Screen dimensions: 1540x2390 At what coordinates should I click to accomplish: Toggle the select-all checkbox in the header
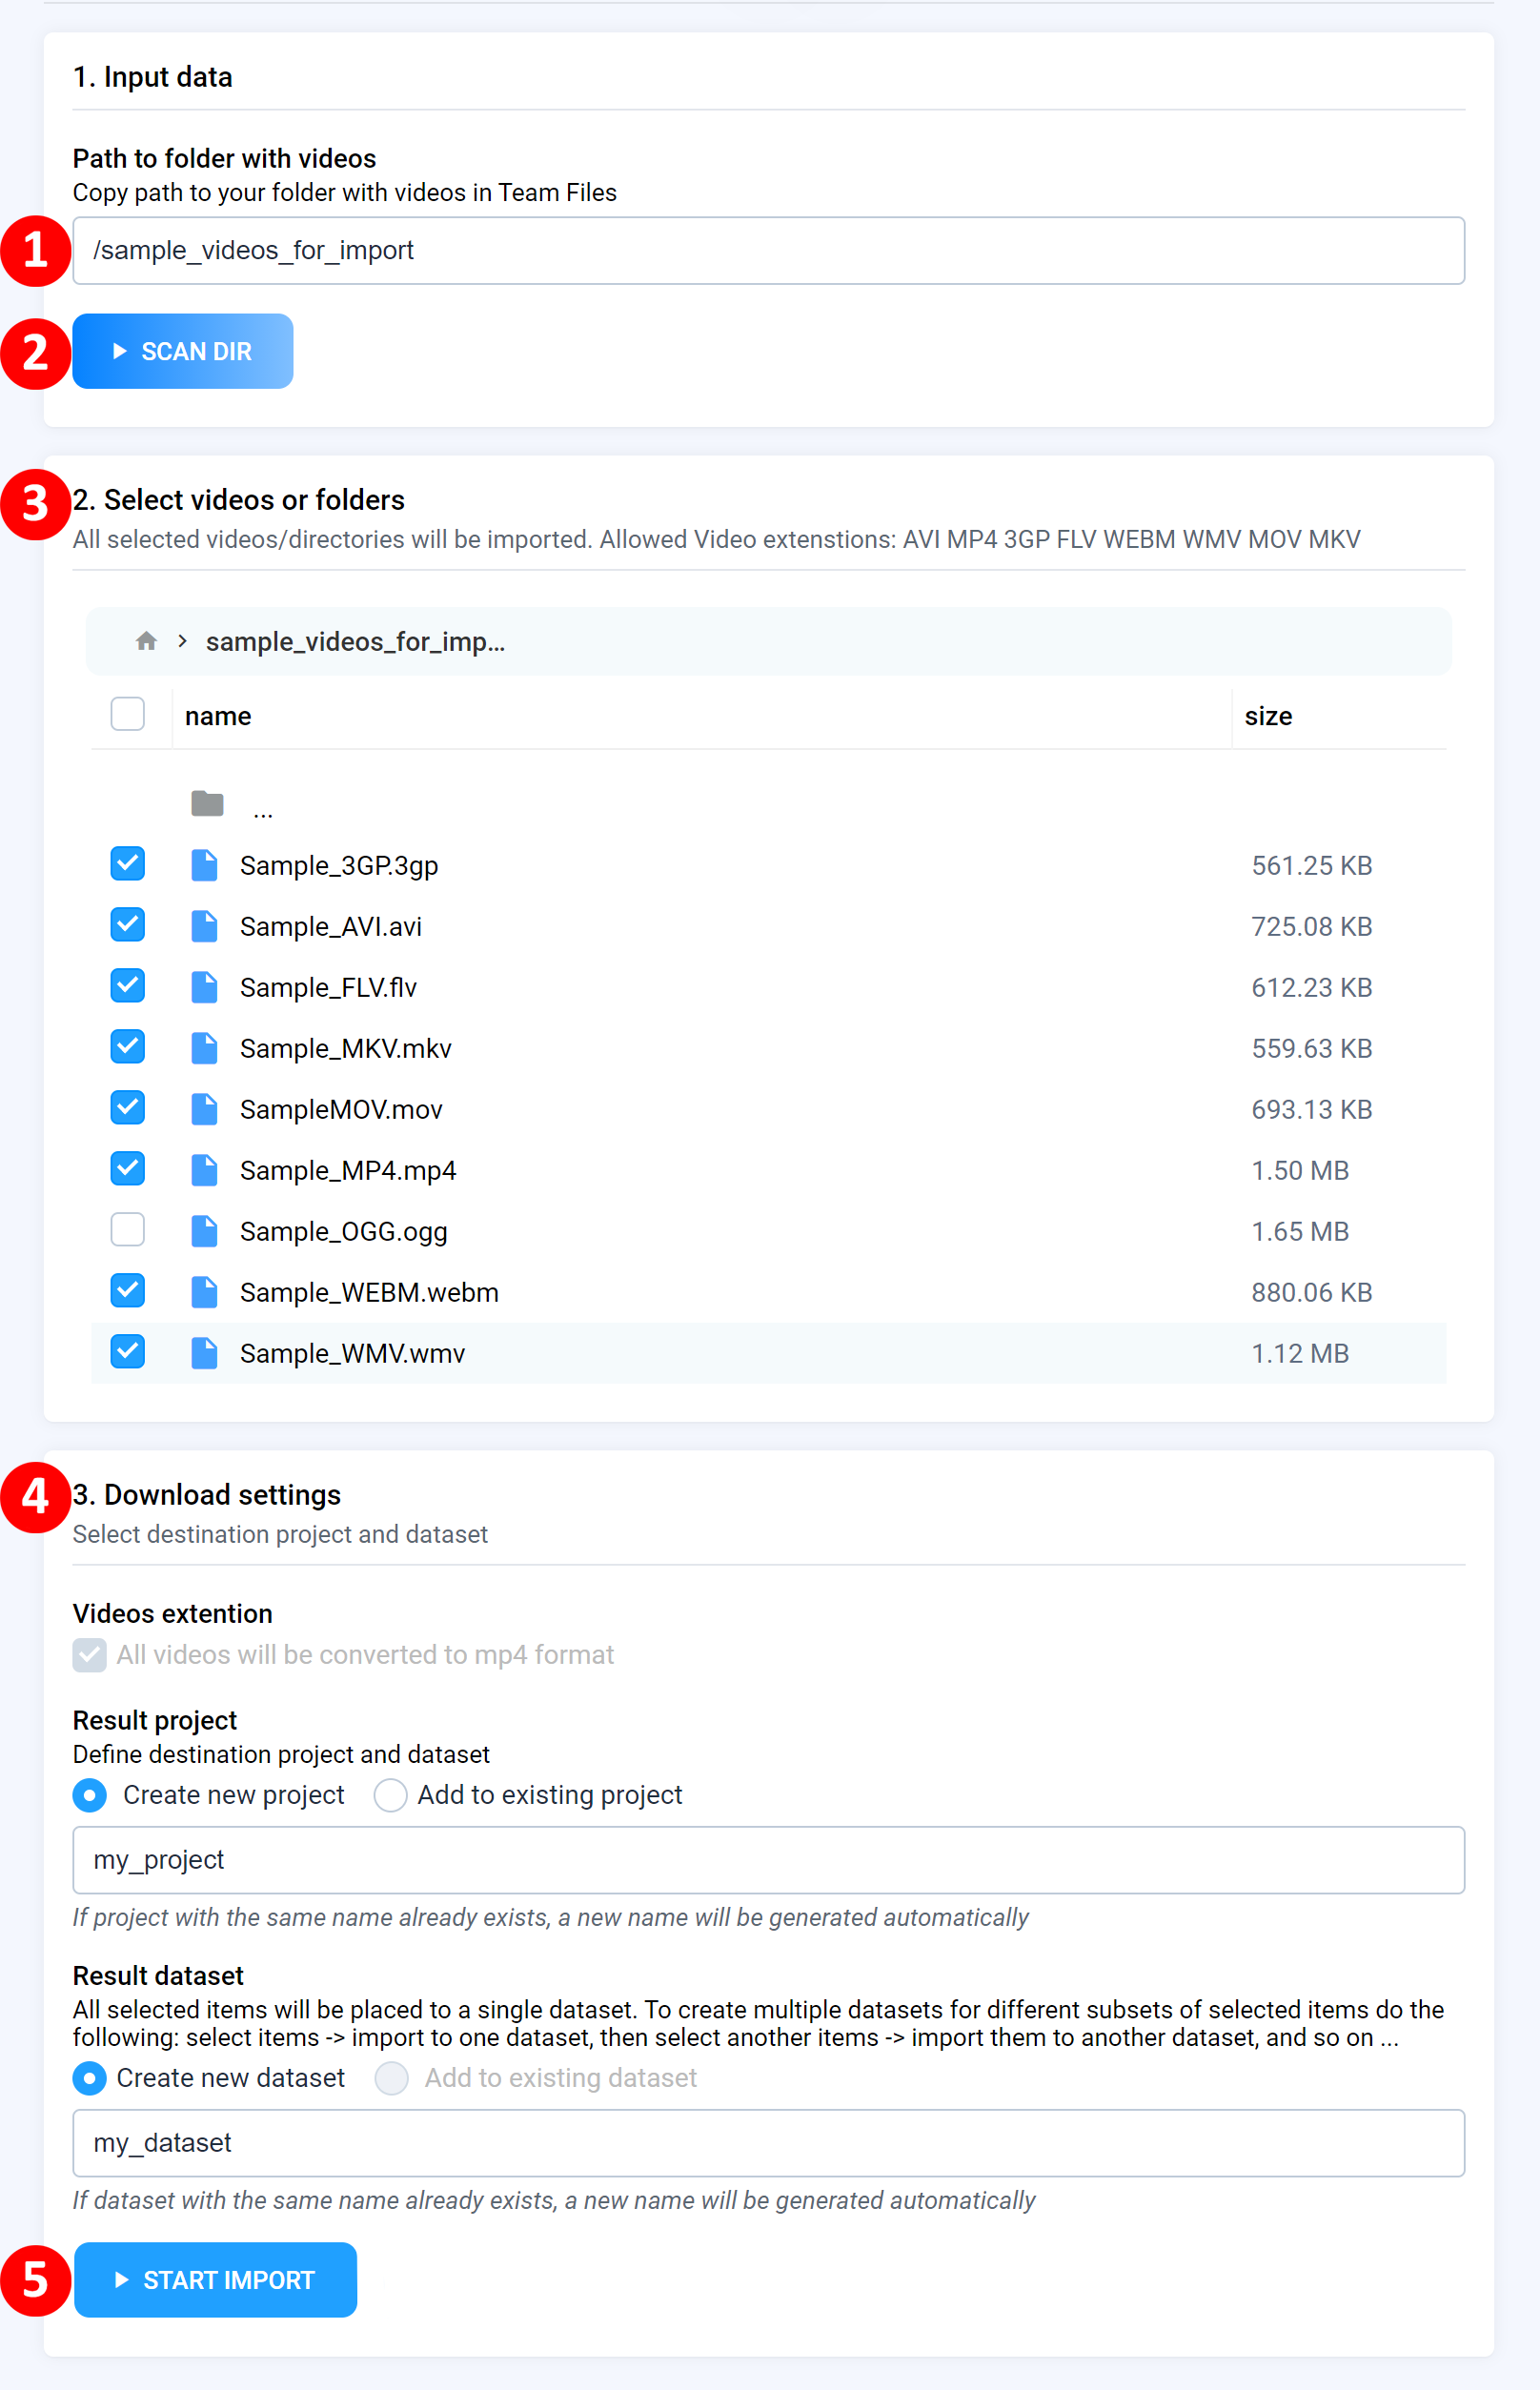point(127,714)
